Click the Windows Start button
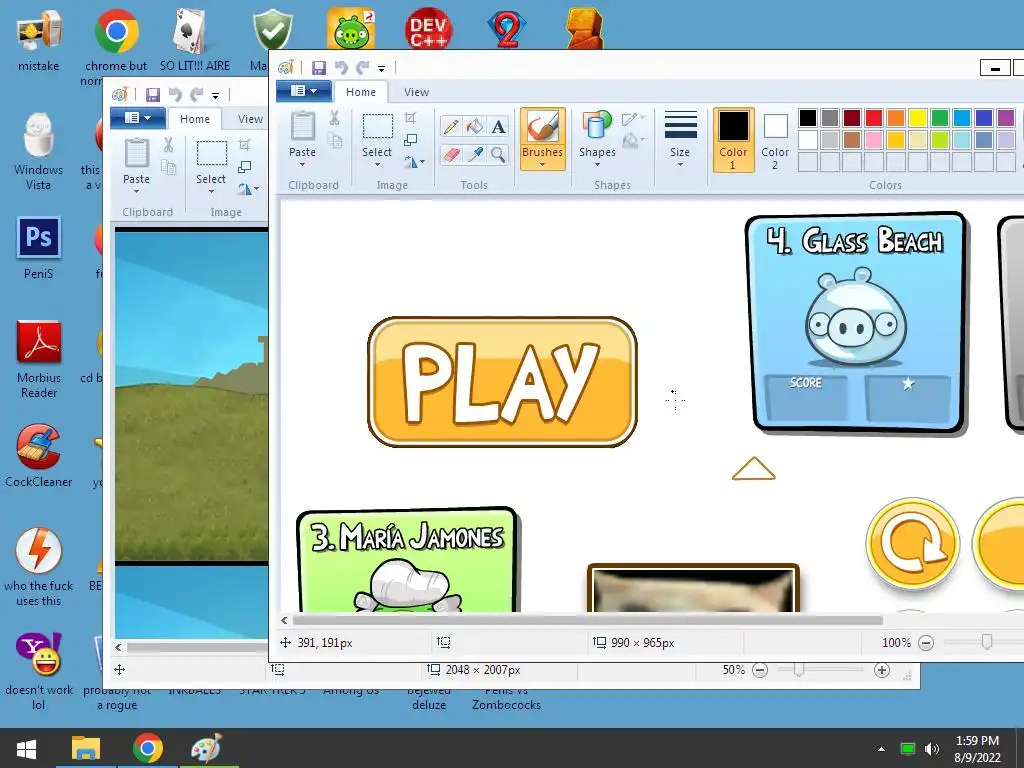The width and height of the screenshot is (1024, 768). click(27, 748)
